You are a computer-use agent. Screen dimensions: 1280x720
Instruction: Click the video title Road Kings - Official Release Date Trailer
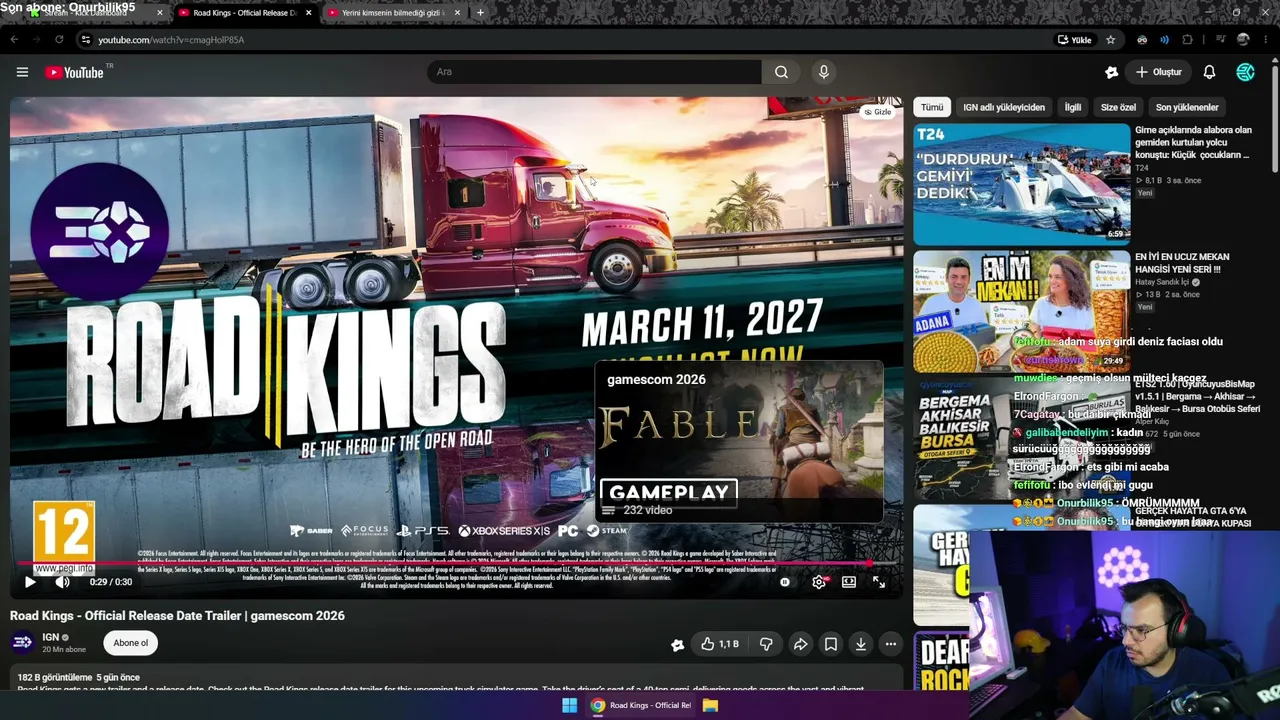177,615
